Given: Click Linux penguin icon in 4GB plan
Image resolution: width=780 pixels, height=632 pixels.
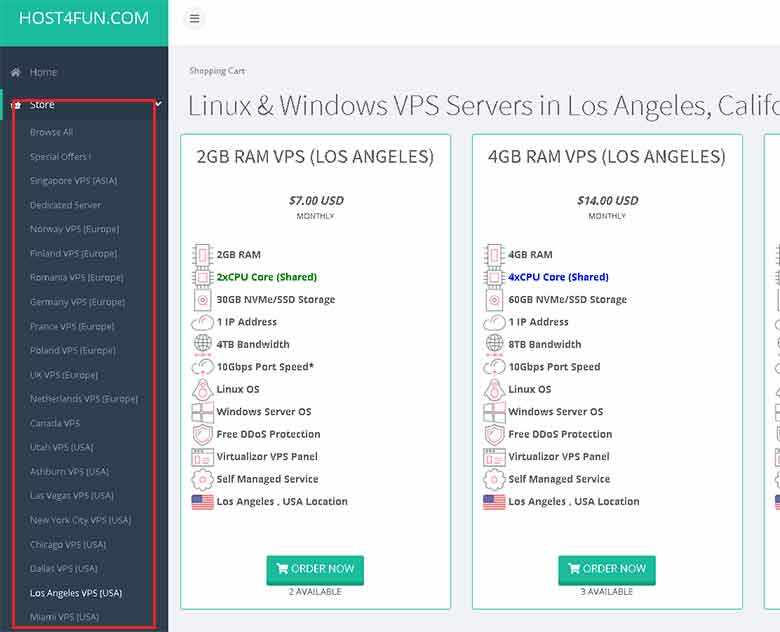Looking at the screenshot, I should coord(494,389).
